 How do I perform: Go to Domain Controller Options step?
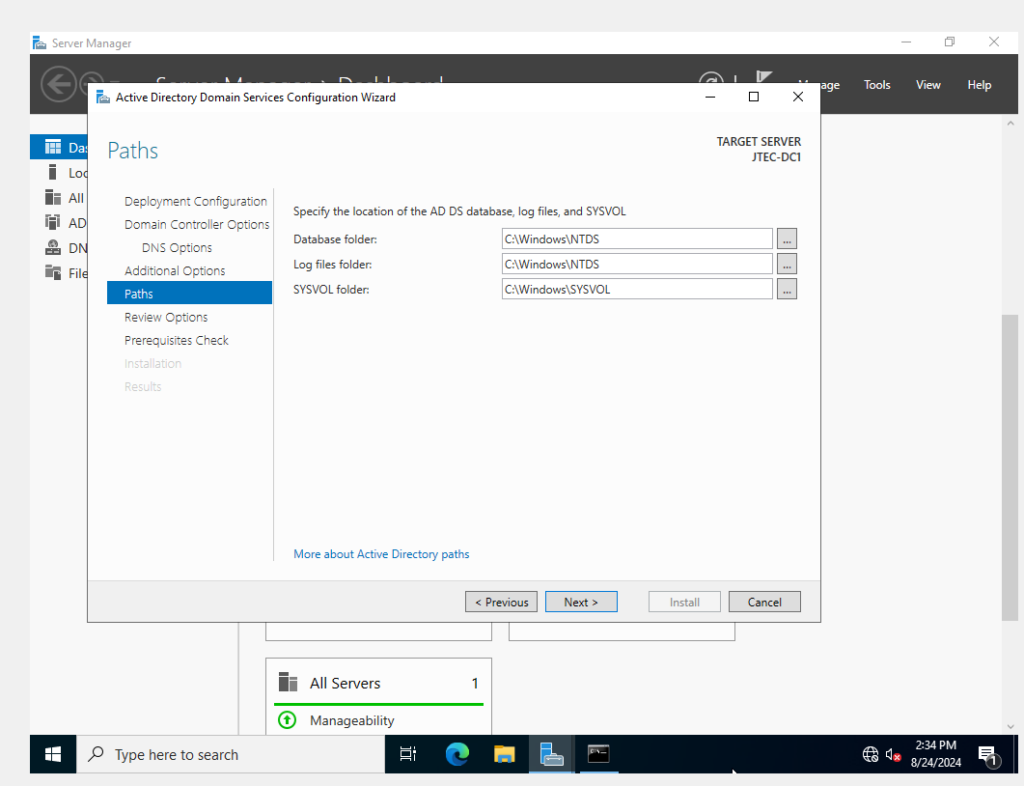[x=197, y=224]
